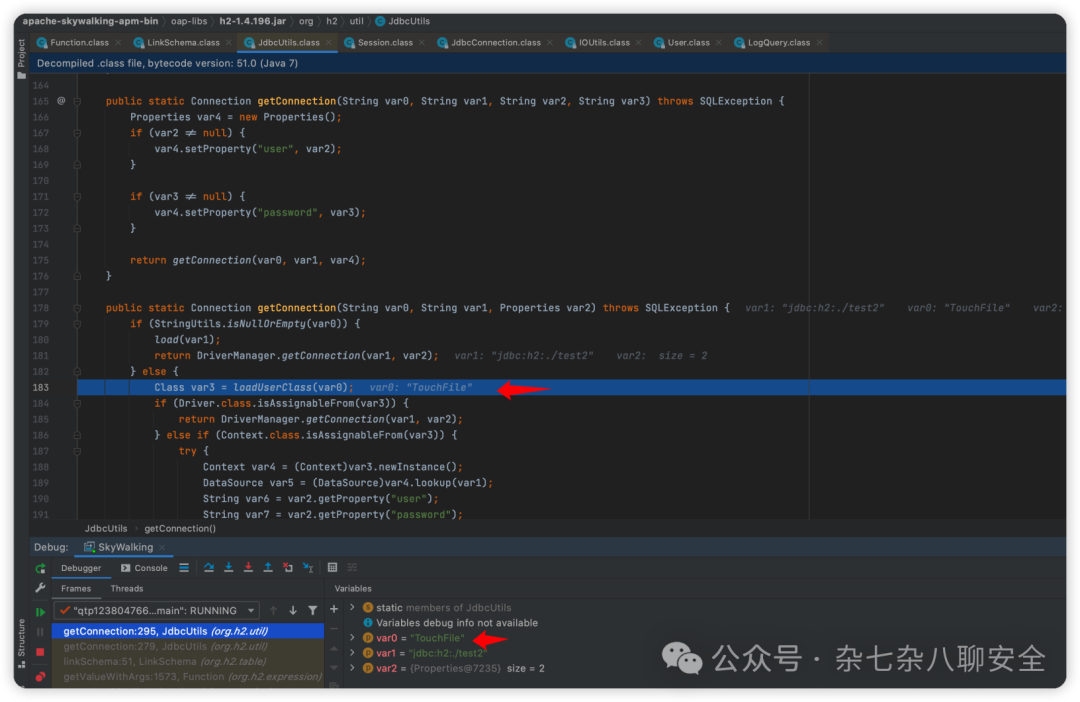1080x702 pixels.
Task: Open the Structure tool window
Action: coord(21,644)
